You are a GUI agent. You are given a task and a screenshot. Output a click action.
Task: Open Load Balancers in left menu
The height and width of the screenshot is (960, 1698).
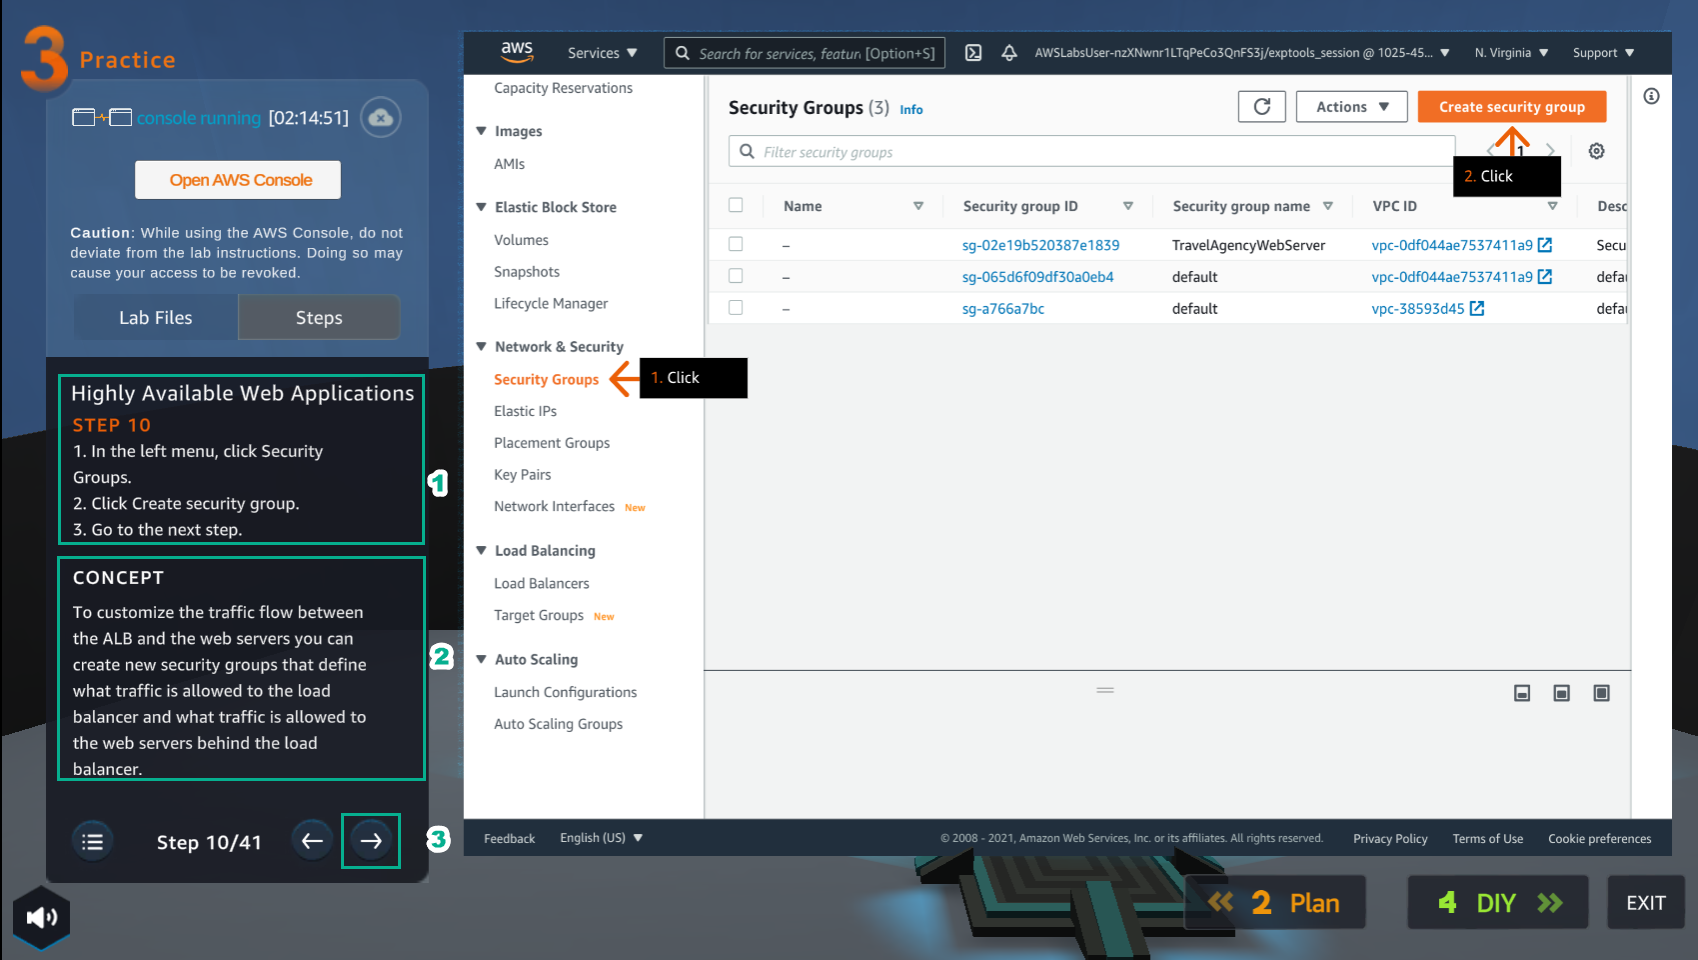coord(541,583)
